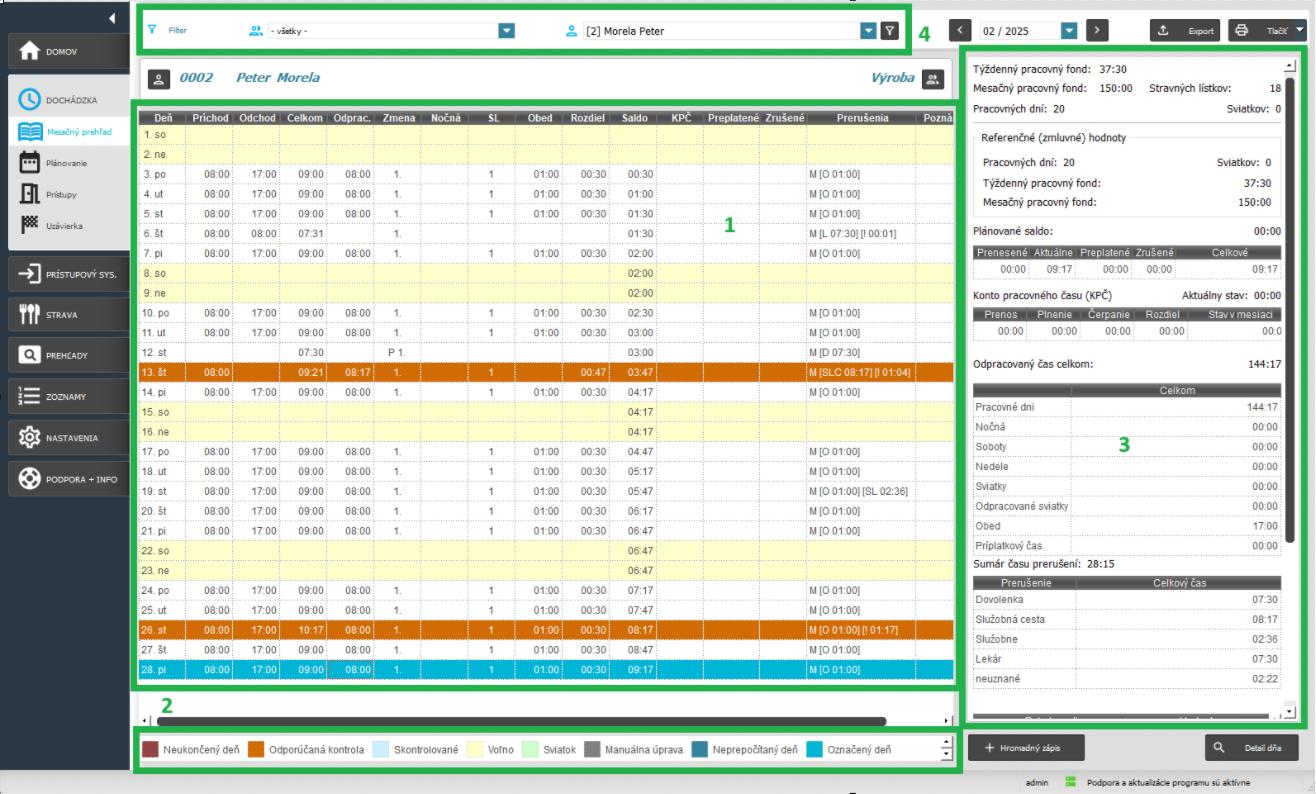Collapse the left sidebar with arrow icon
Image resolution: width=1316 pixels, height=794 pixels.
click(111, 18)
